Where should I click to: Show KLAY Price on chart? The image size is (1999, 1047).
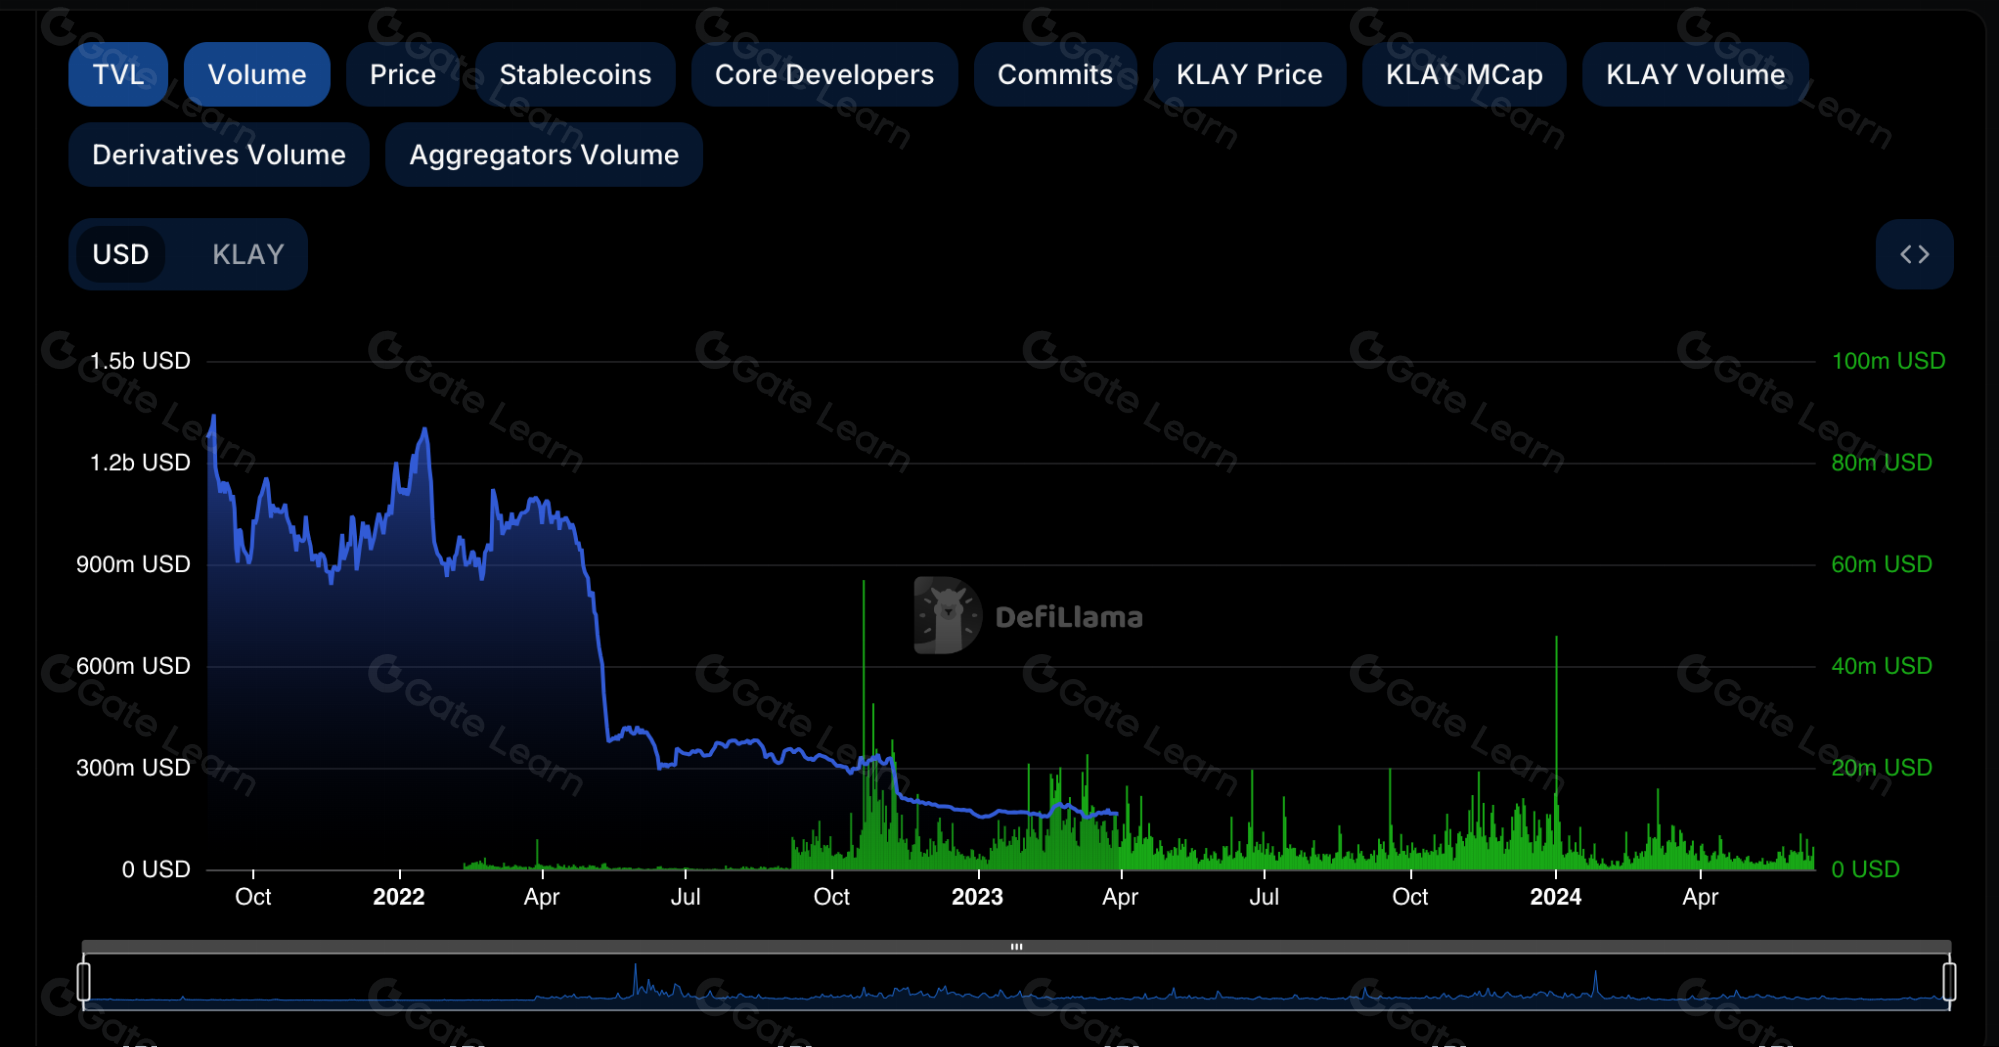point(1249,74)
